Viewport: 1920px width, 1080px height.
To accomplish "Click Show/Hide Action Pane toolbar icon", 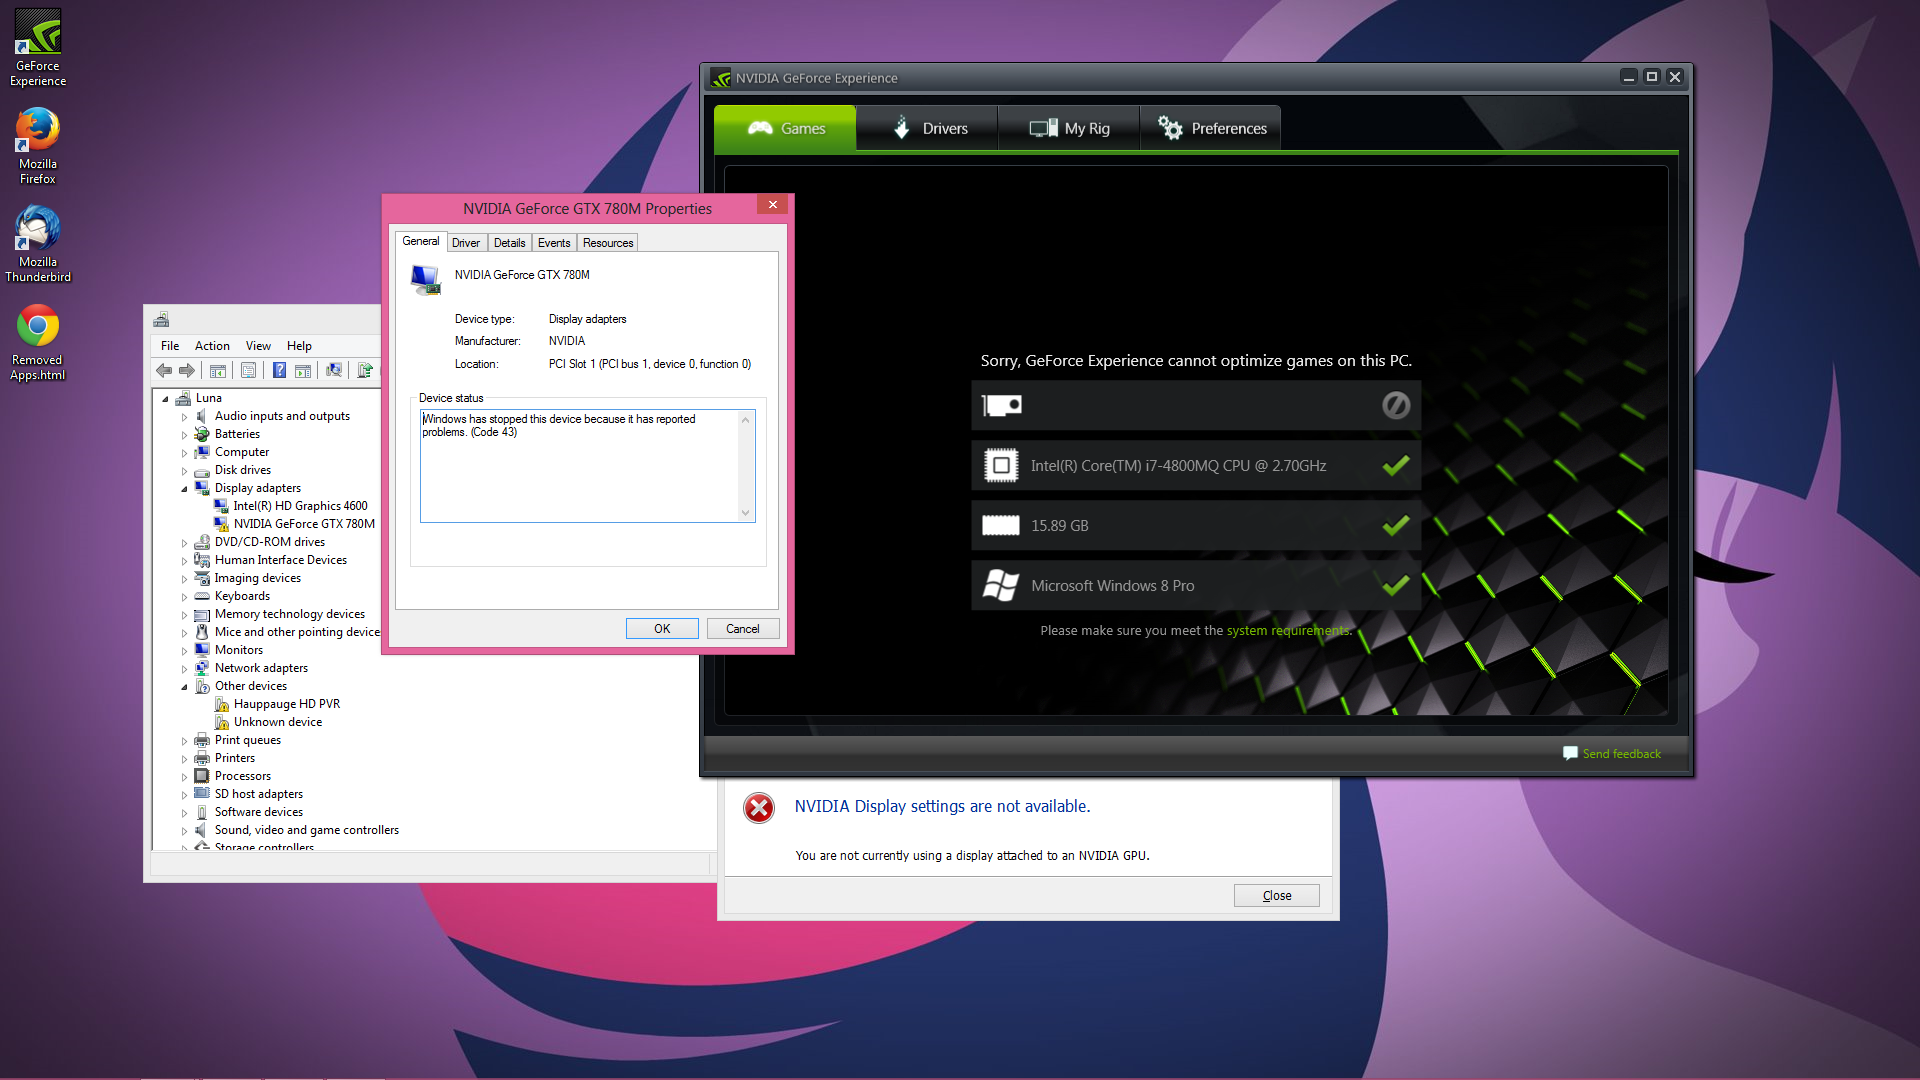I will click(x=303, y=371).
